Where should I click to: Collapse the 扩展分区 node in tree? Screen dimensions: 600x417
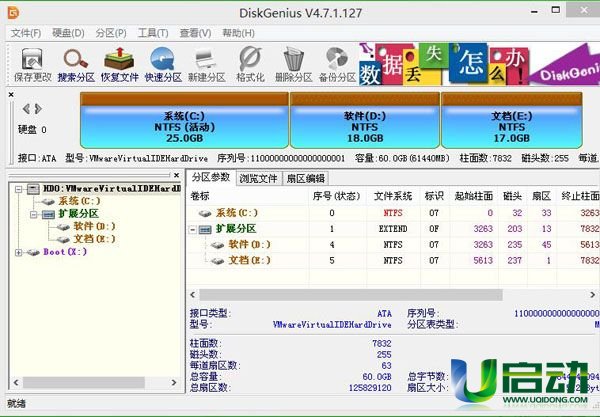[x=34, y=214]
